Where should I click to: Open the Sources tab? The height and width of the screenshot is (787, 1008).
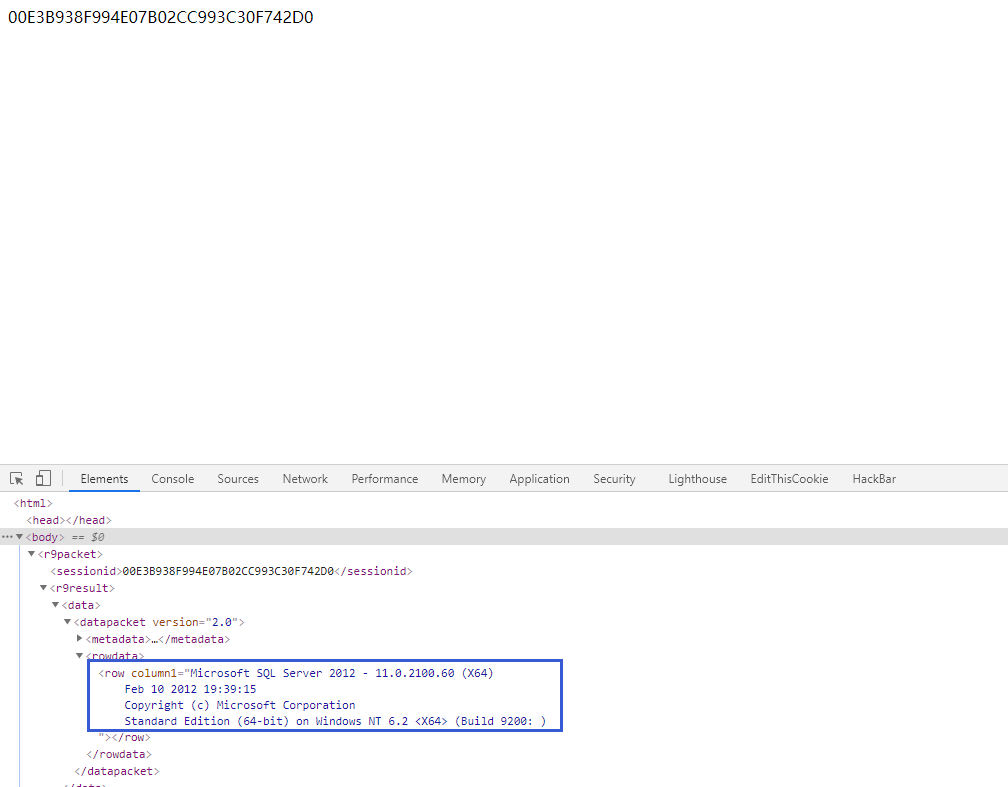click(238, 479)
